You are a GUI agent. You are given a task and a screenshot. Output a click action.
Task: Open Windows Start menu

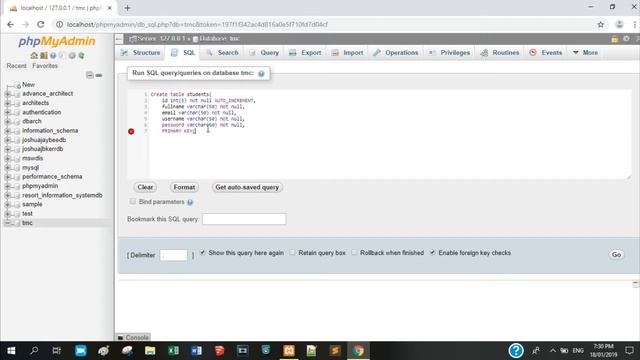pyautogui.click(x=11, y=351)
